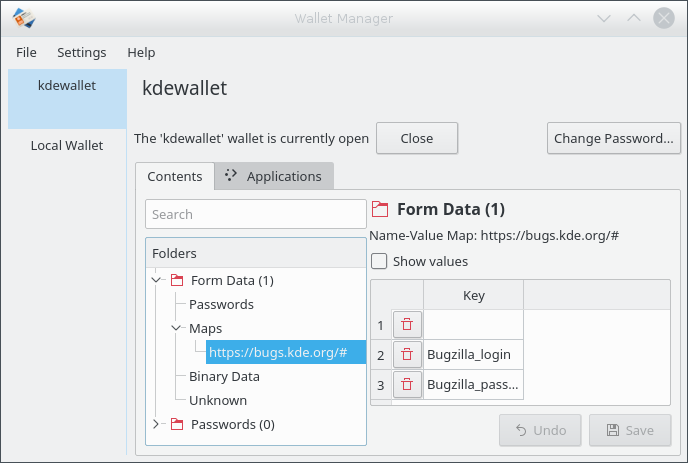Collapse the Form Data (1) folder
The image size is (688, 463).
click(156, 280)
